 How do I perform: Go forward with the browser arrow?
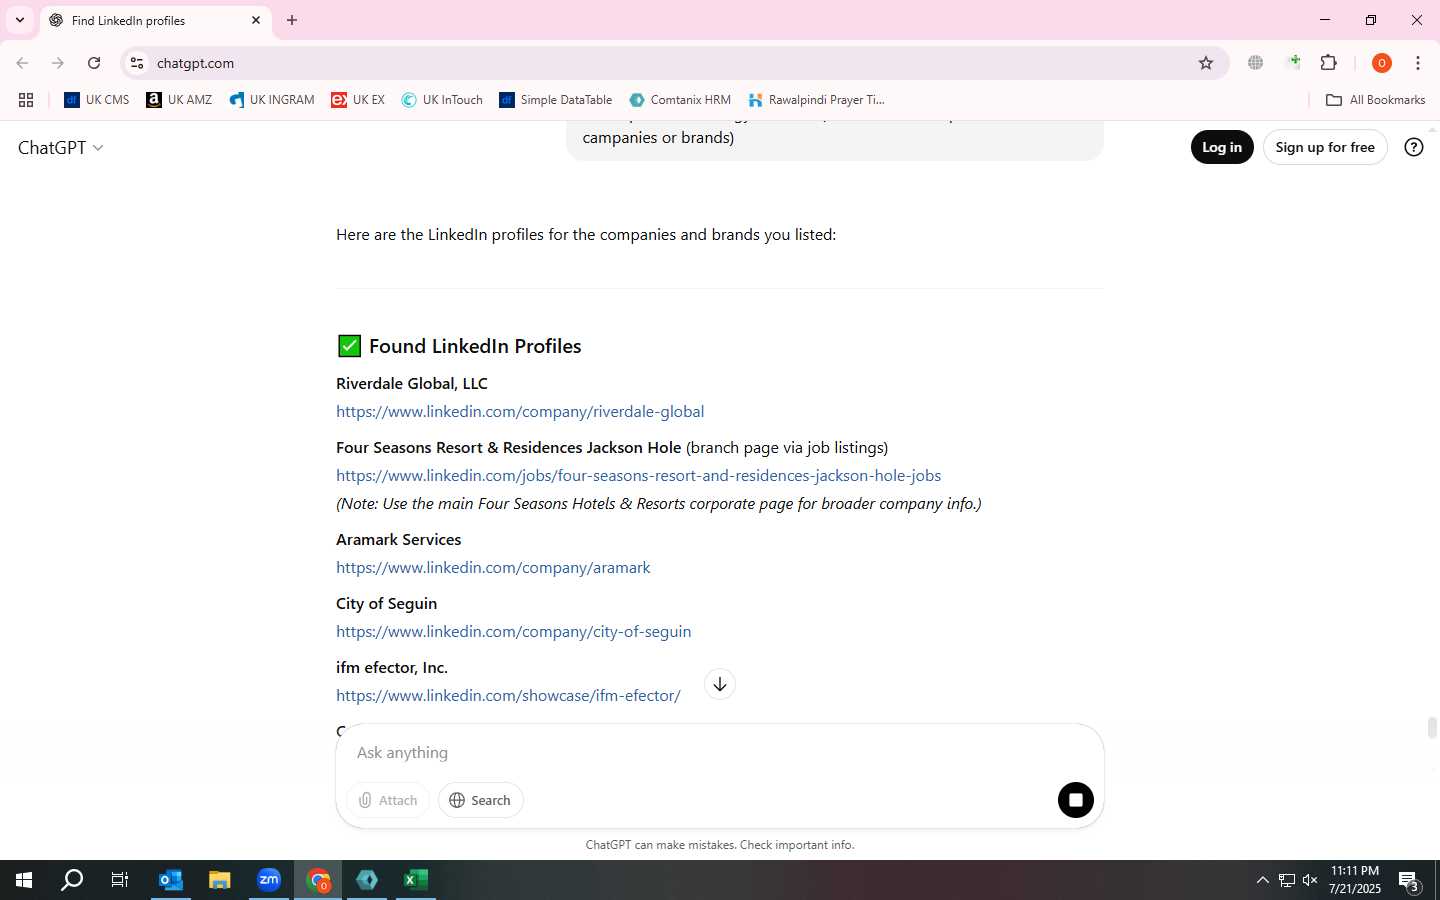click(58, 63)
